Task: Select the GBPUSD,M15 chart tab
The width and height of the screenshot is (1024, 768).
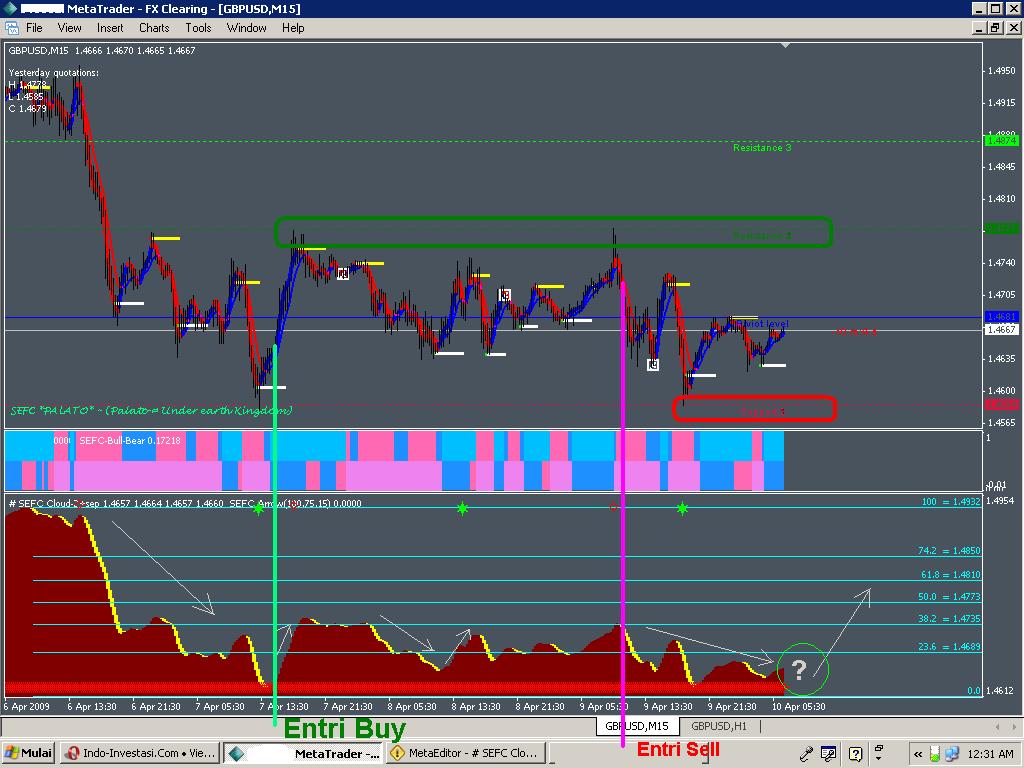Action: point(637,726)
